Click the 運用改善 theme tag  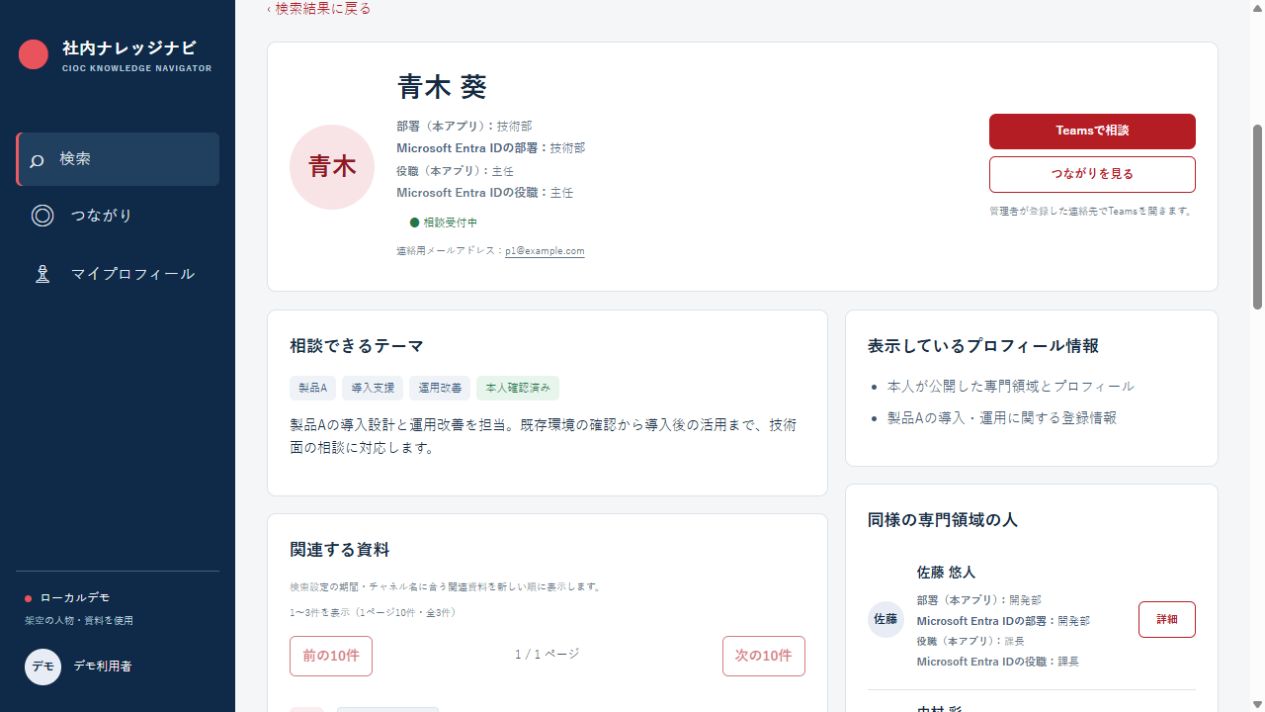(439, 388)
